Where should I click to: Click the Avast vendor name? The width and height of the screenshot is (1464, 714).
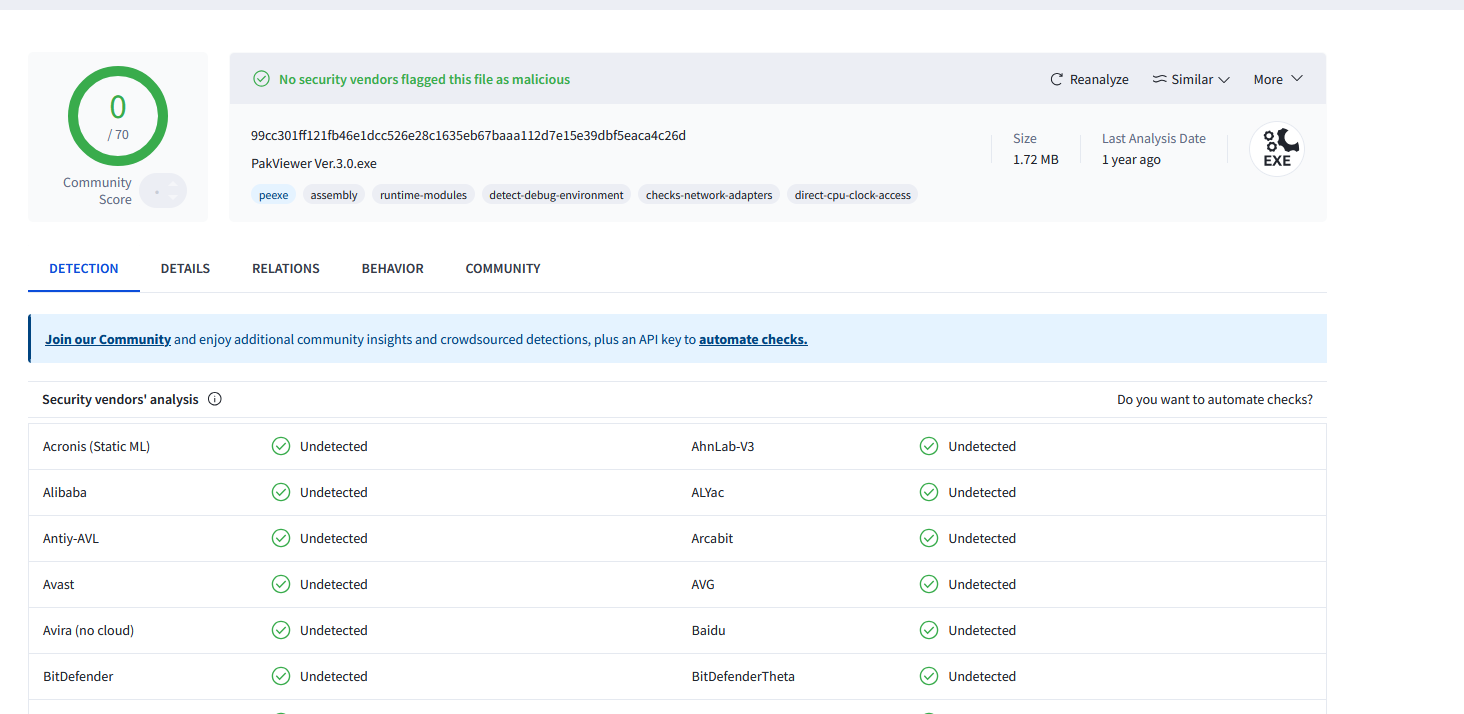59,584
